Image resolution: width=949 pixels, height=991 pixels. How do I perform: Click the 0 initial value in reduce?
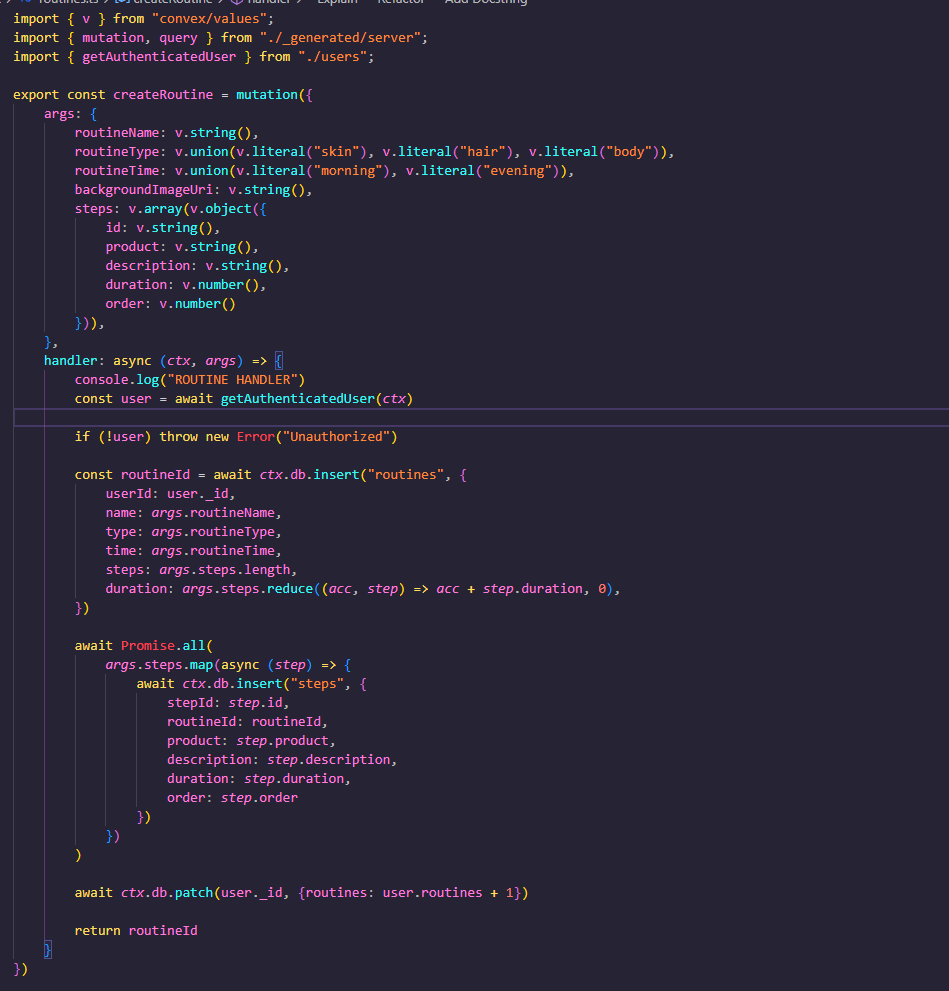click(602, 588)
